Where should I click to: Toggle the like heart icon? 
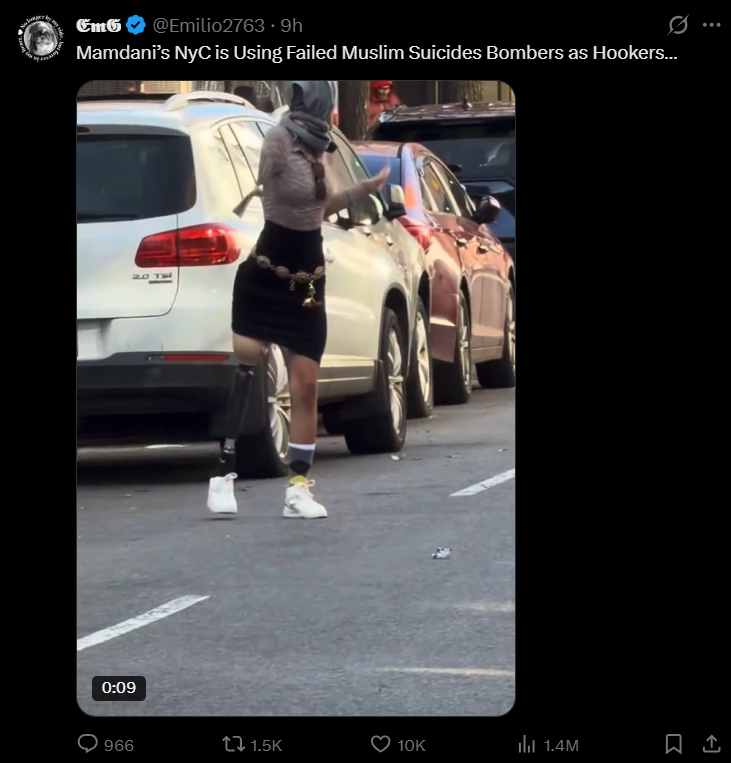coord(381,744)
